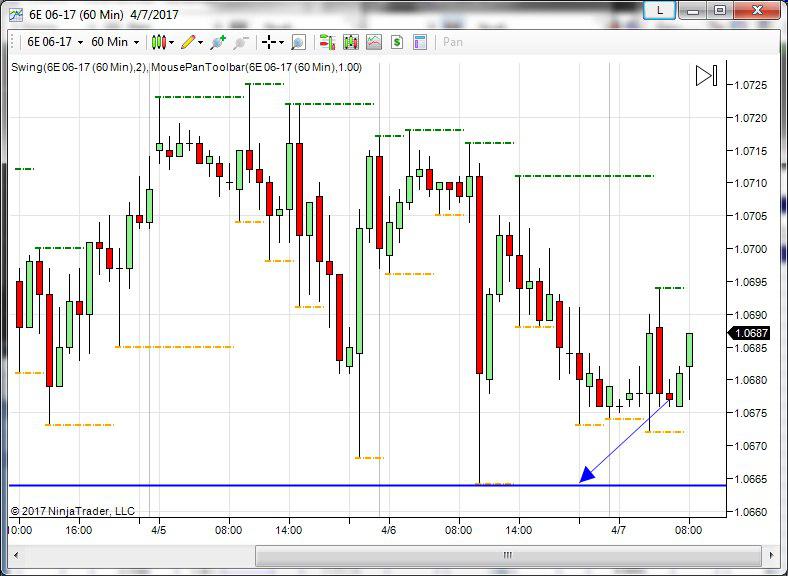
Task: Click the 1.0660 price axis label
Action: coord(751,512)
